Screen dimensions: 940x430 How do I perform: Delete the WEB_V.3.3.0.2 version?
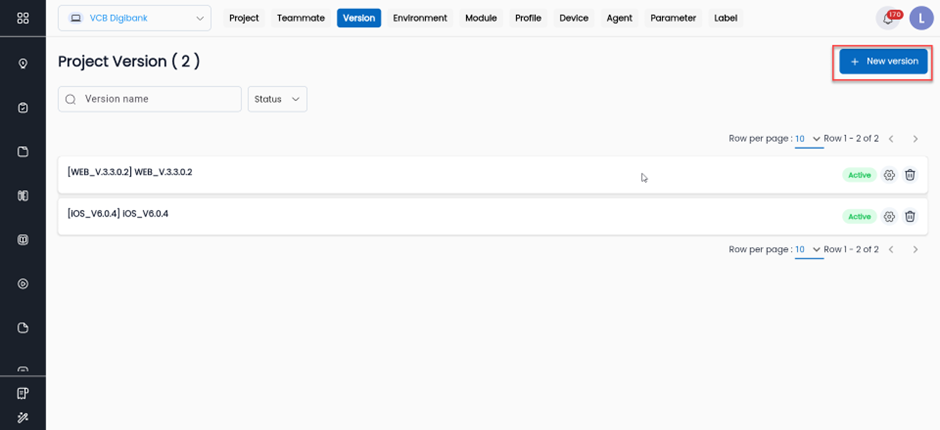[910, 175]
